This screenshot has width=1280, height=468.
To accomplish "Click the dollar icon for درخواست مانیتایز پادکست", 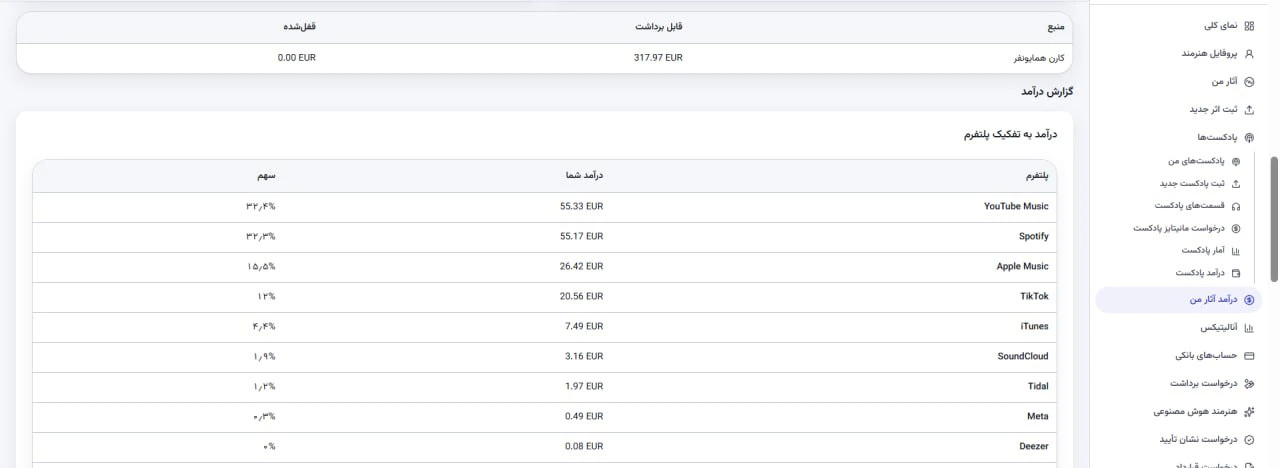I will click(x=1236, y=228).
